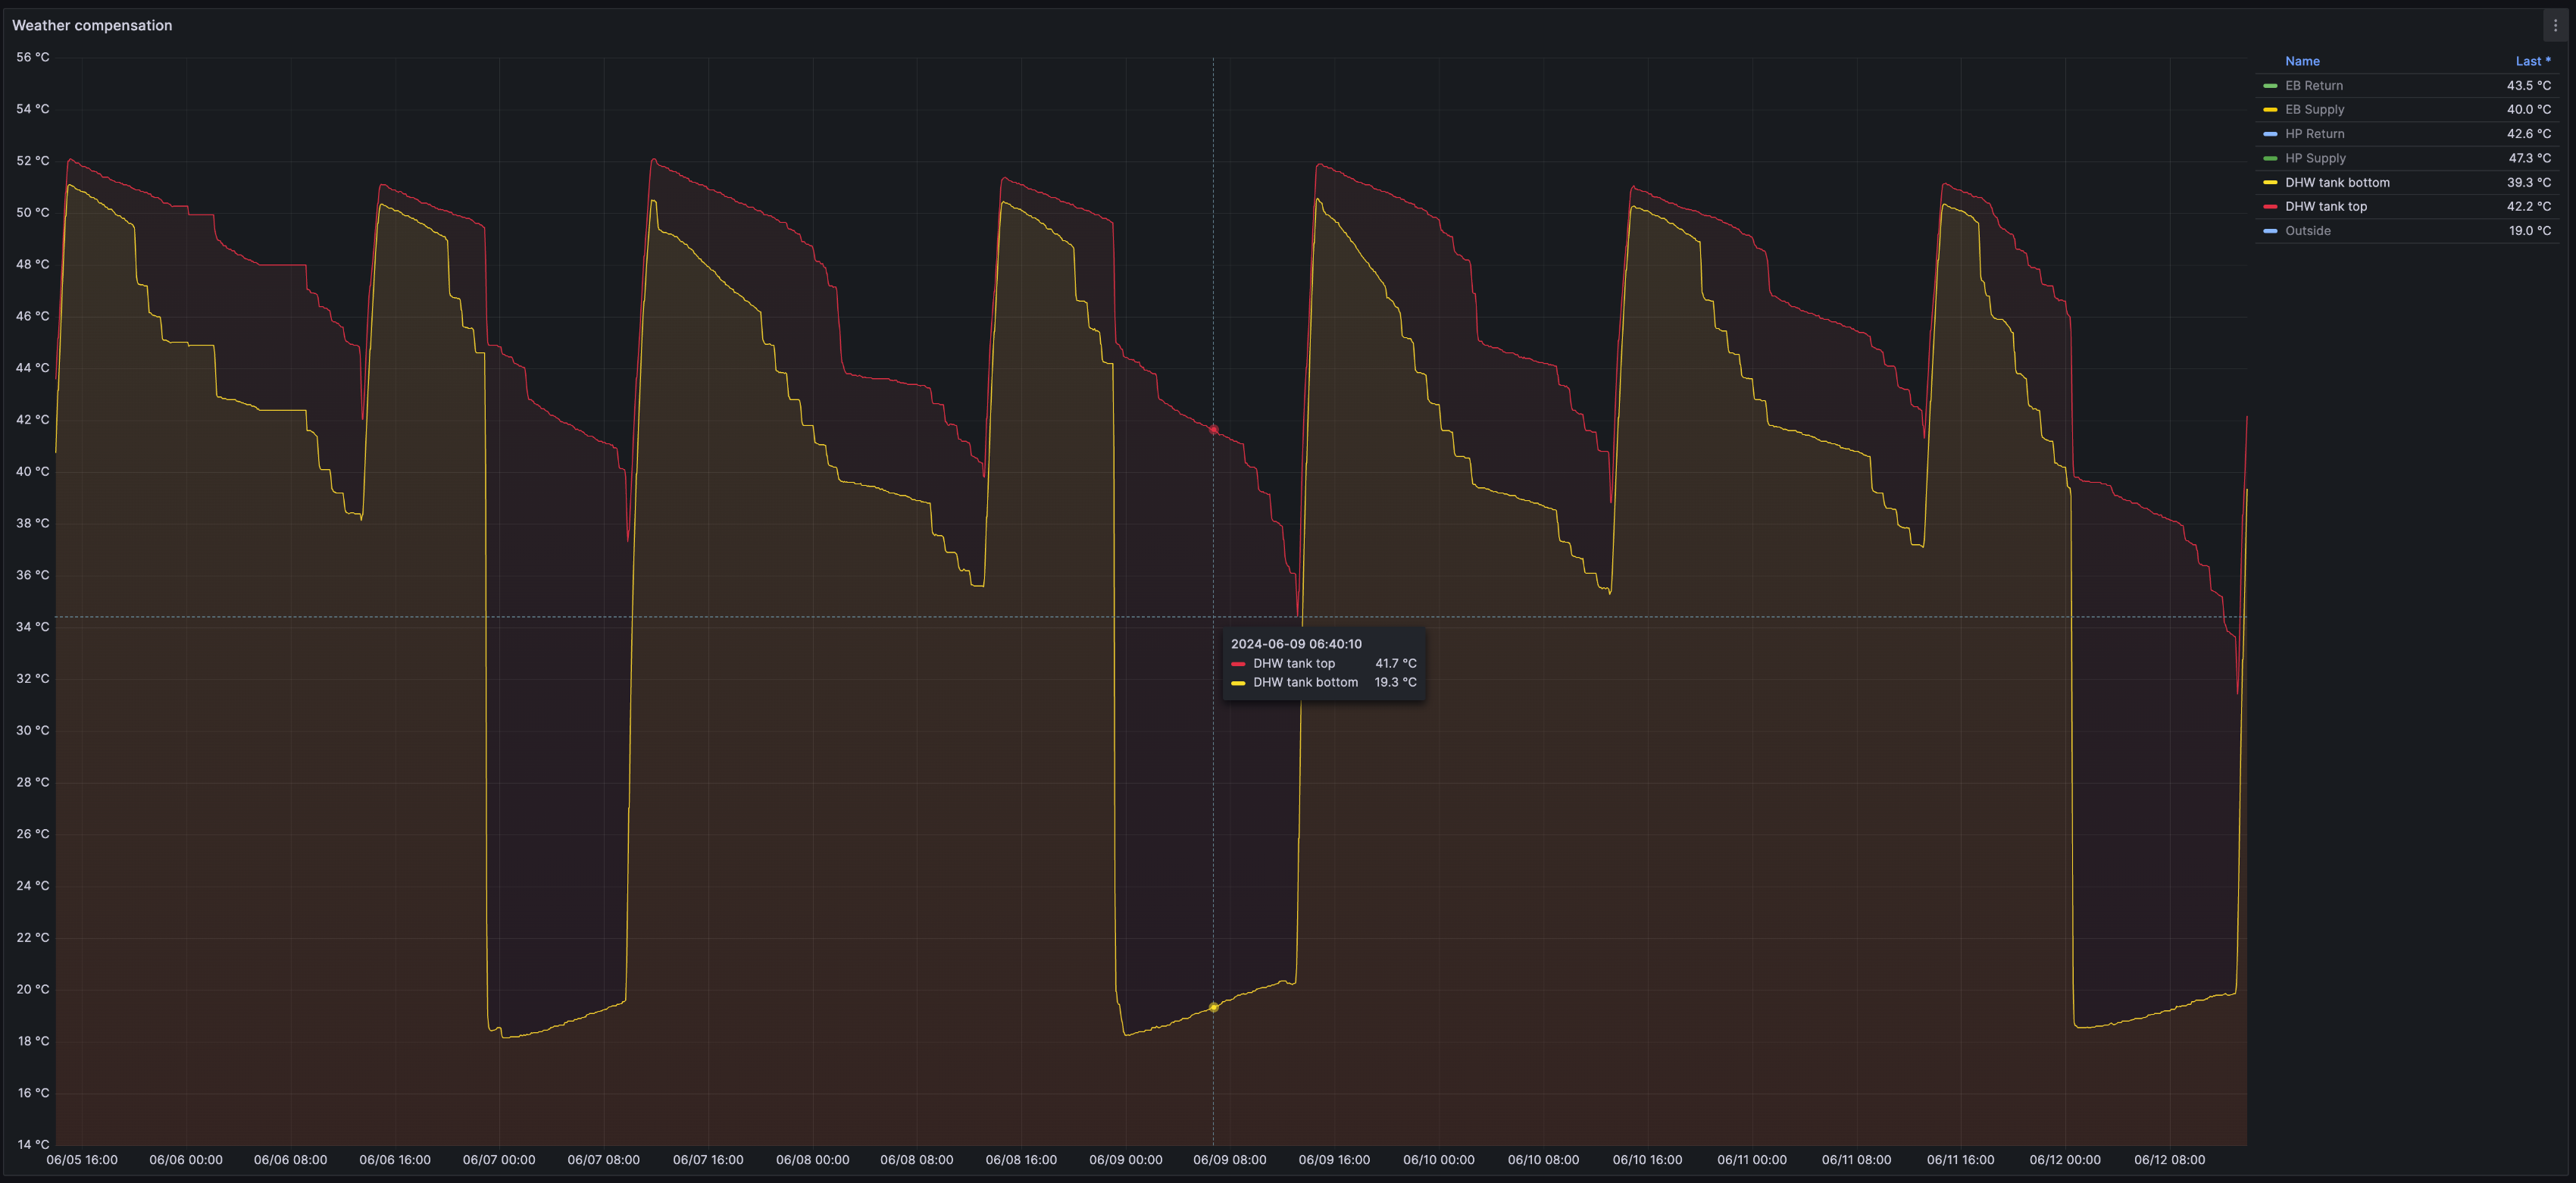
Task: Toggle EB Supply series in legend
Action: coord(2314,110)
